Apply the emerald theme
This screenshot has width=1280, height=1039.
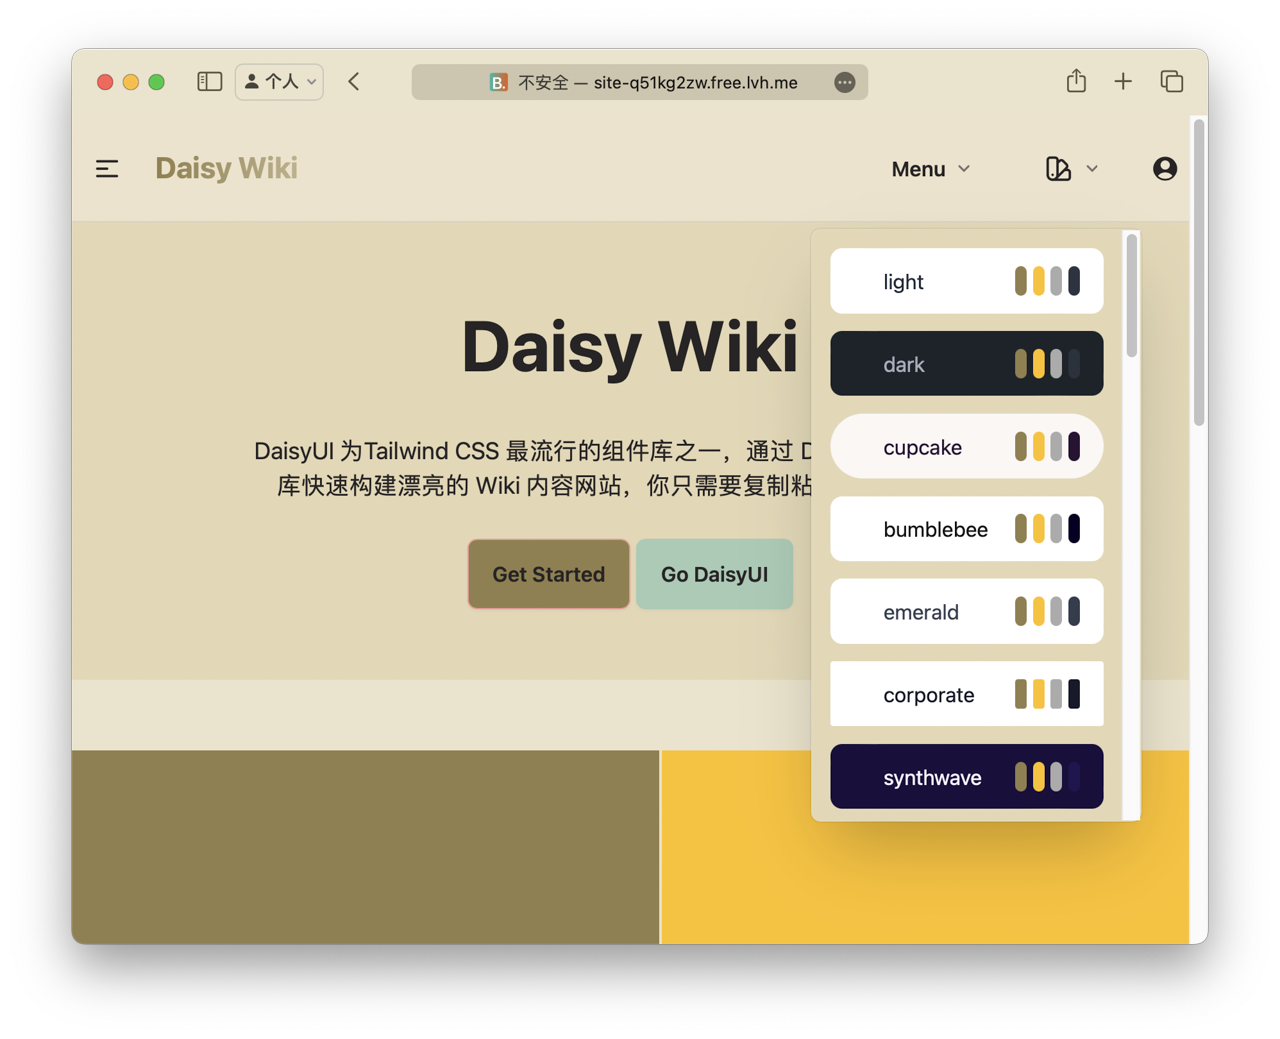coord(966,612)
